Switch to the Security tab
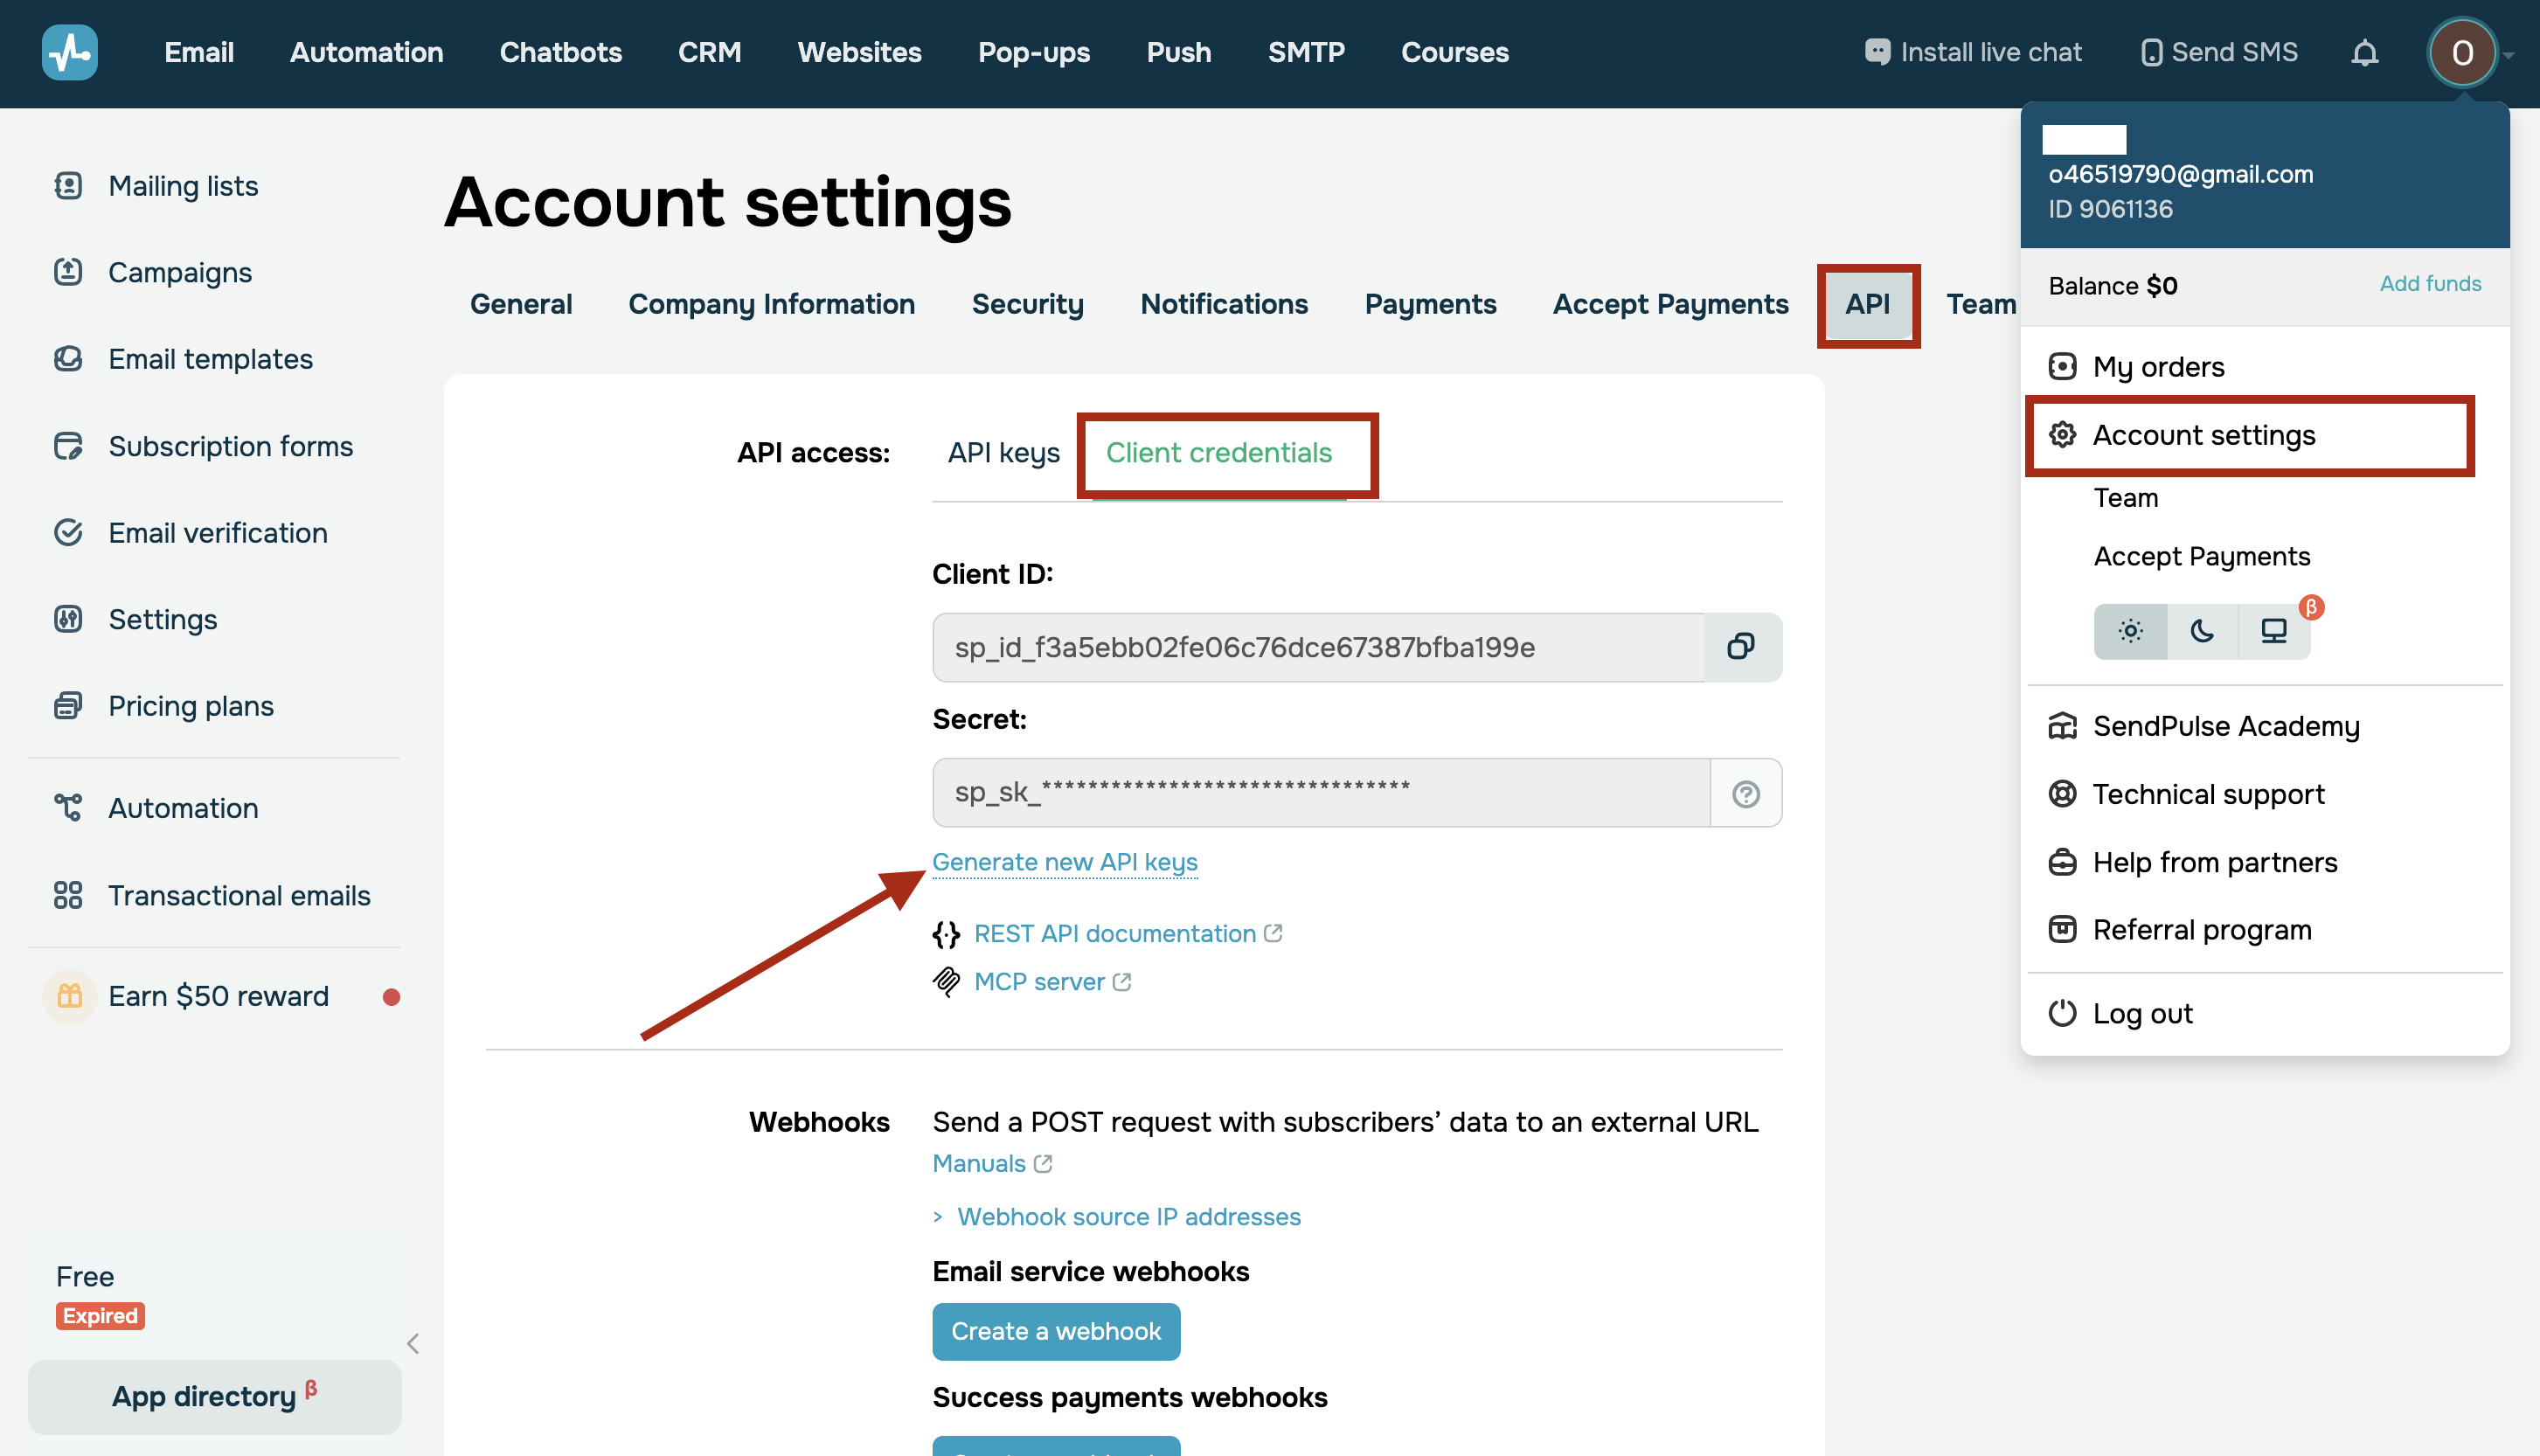 pyautogui.click(x=1028, y=304)
